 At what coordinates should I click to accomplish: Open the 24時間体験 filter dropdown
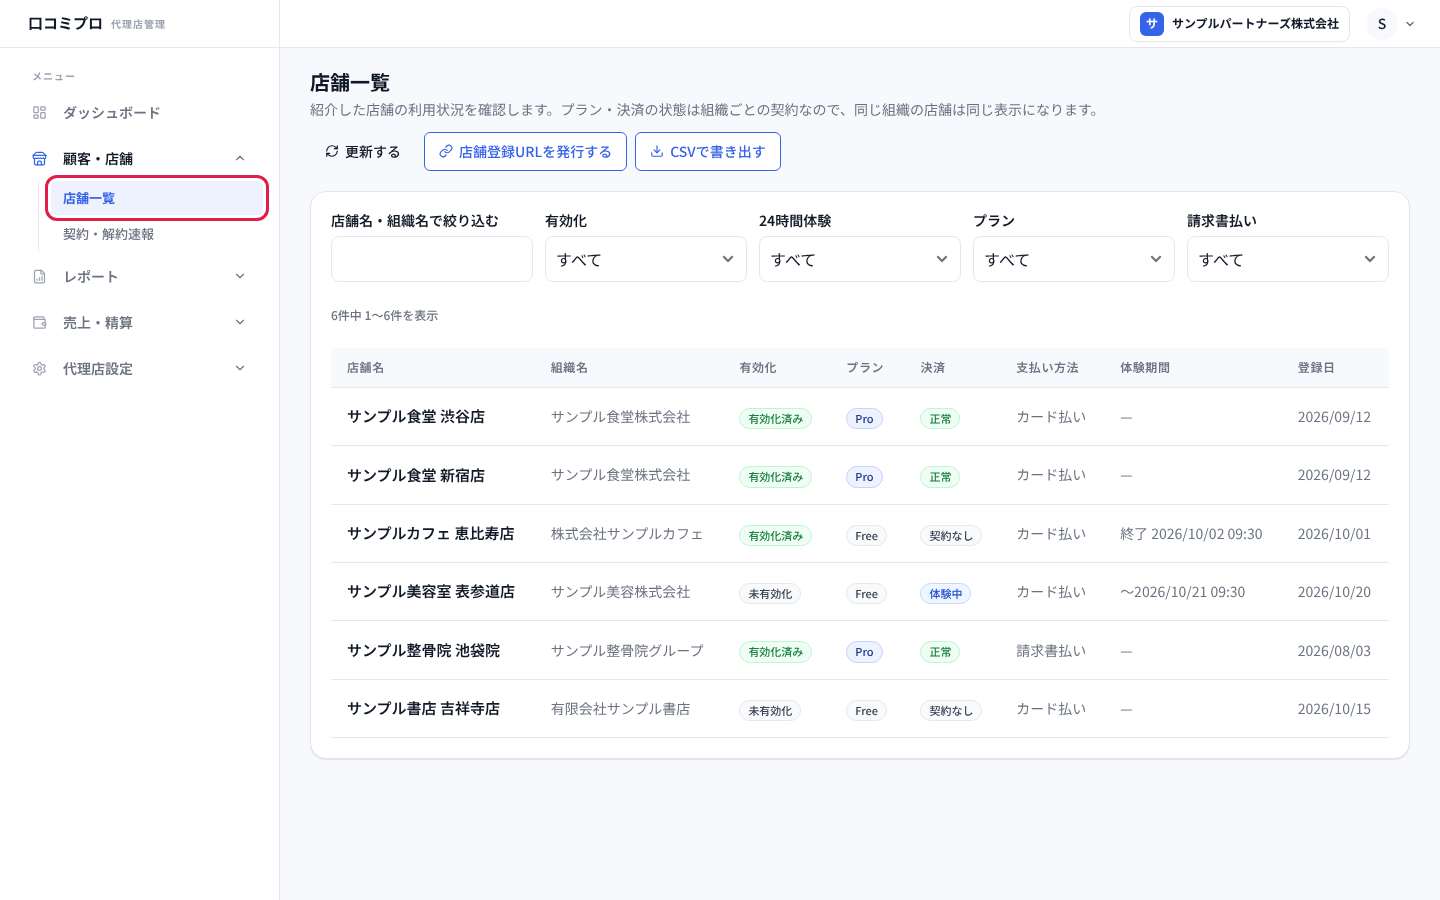coord(860,259)
